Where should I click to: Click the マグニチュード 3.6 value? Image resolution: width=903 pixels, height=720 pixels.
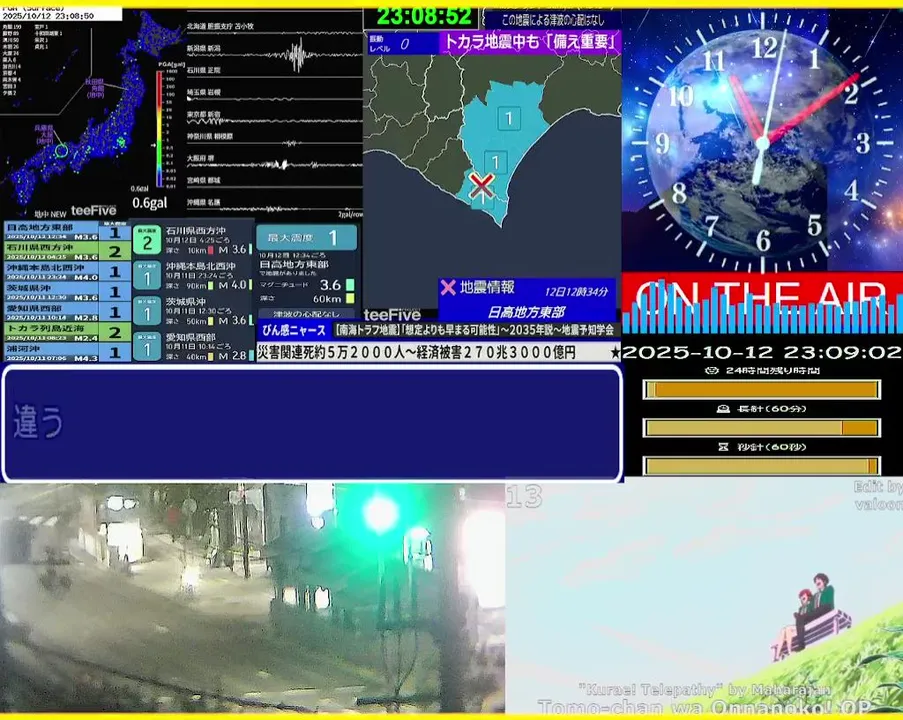click(331, 285)
